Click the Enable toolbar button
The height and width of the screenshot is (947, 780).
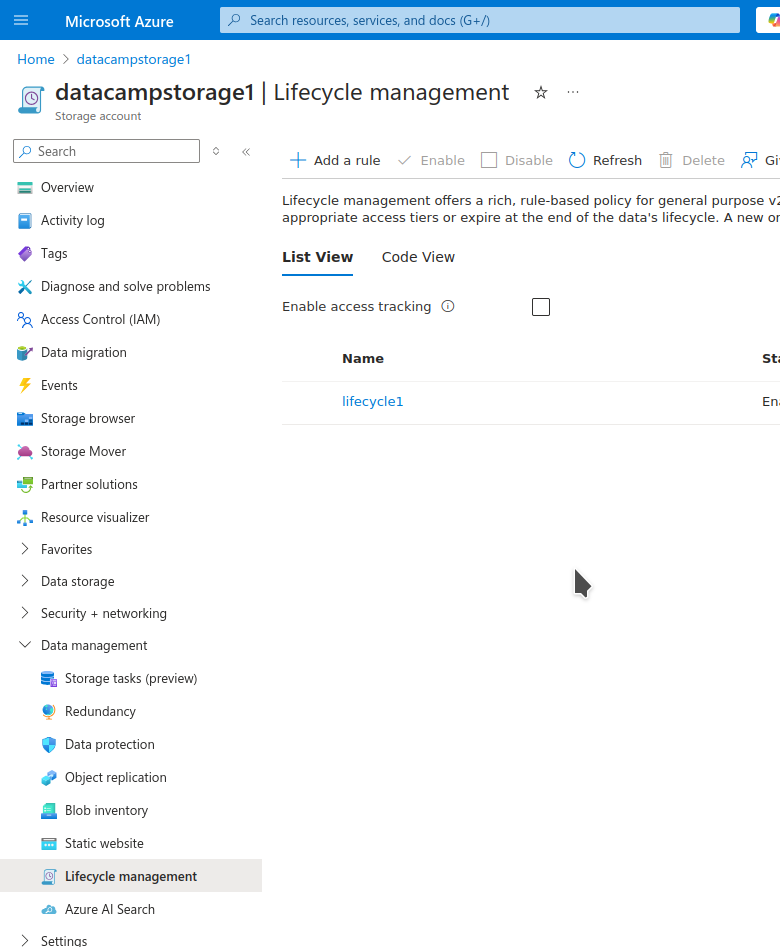[x=431, y=161]
